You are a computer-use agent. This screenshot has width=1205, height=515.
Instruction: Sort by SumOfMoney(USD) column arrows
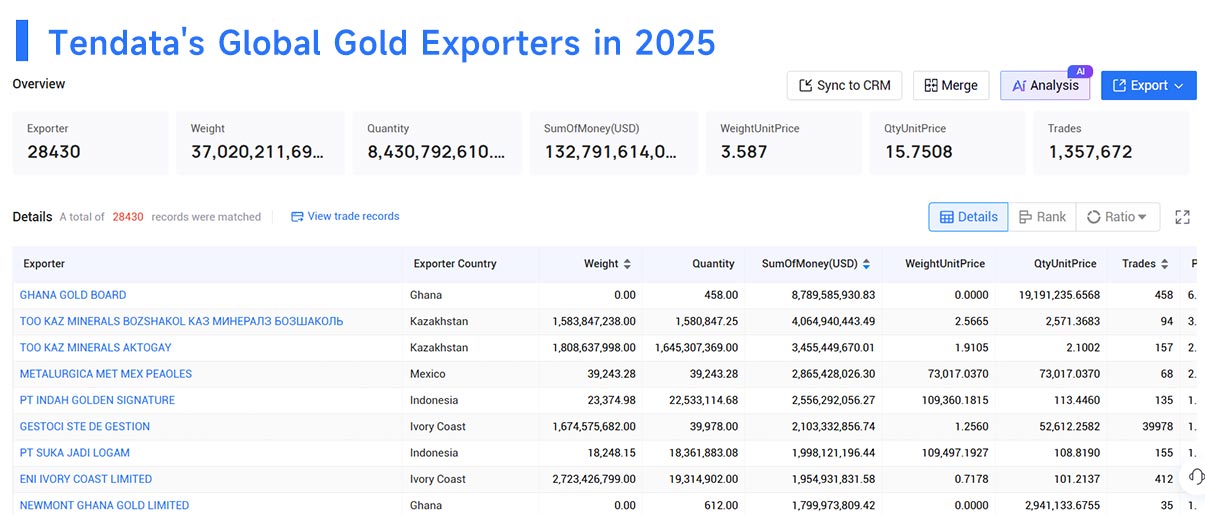[866, 264]
